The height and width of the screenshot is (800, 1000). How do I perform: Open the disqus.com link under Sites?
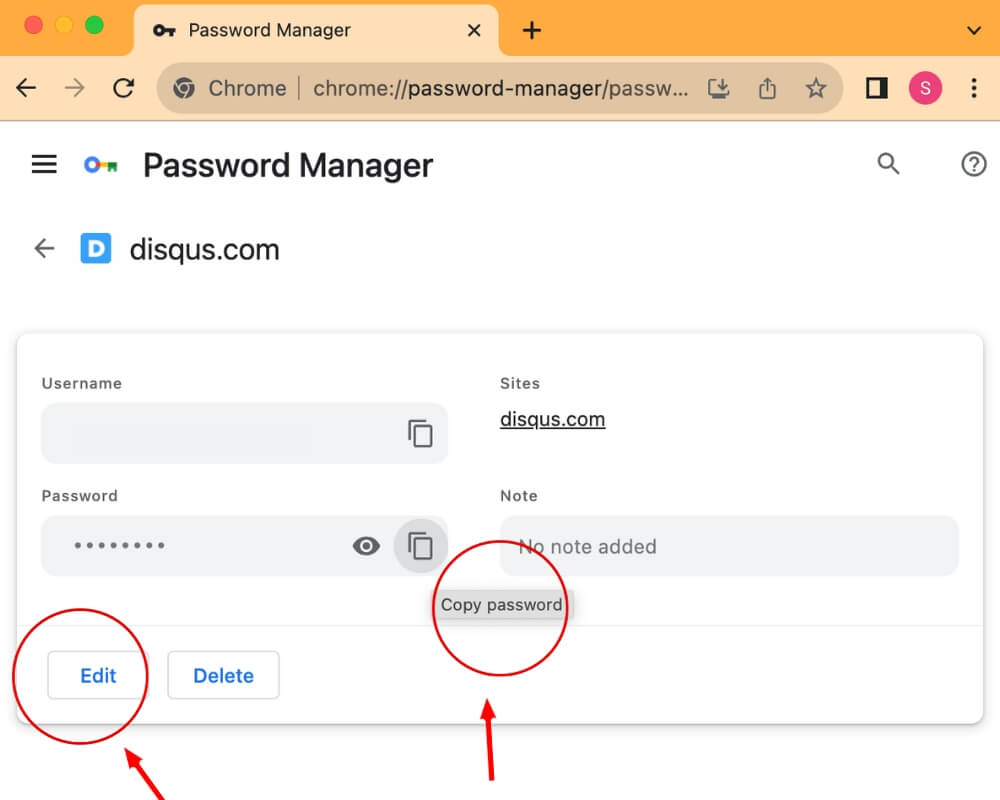pyautogui.click(x=552, y=419)
